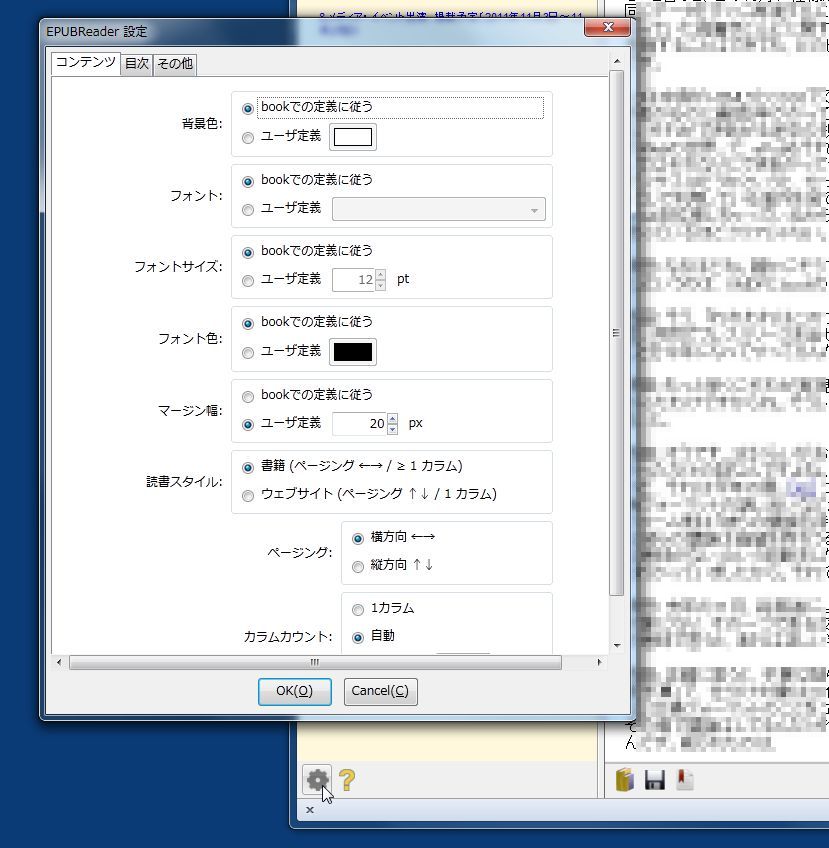Confirm settings with OK(O) button
Image resolution: width=829 pixels, height=848 pixels.
pyautogui.click(x=295, y=691)
